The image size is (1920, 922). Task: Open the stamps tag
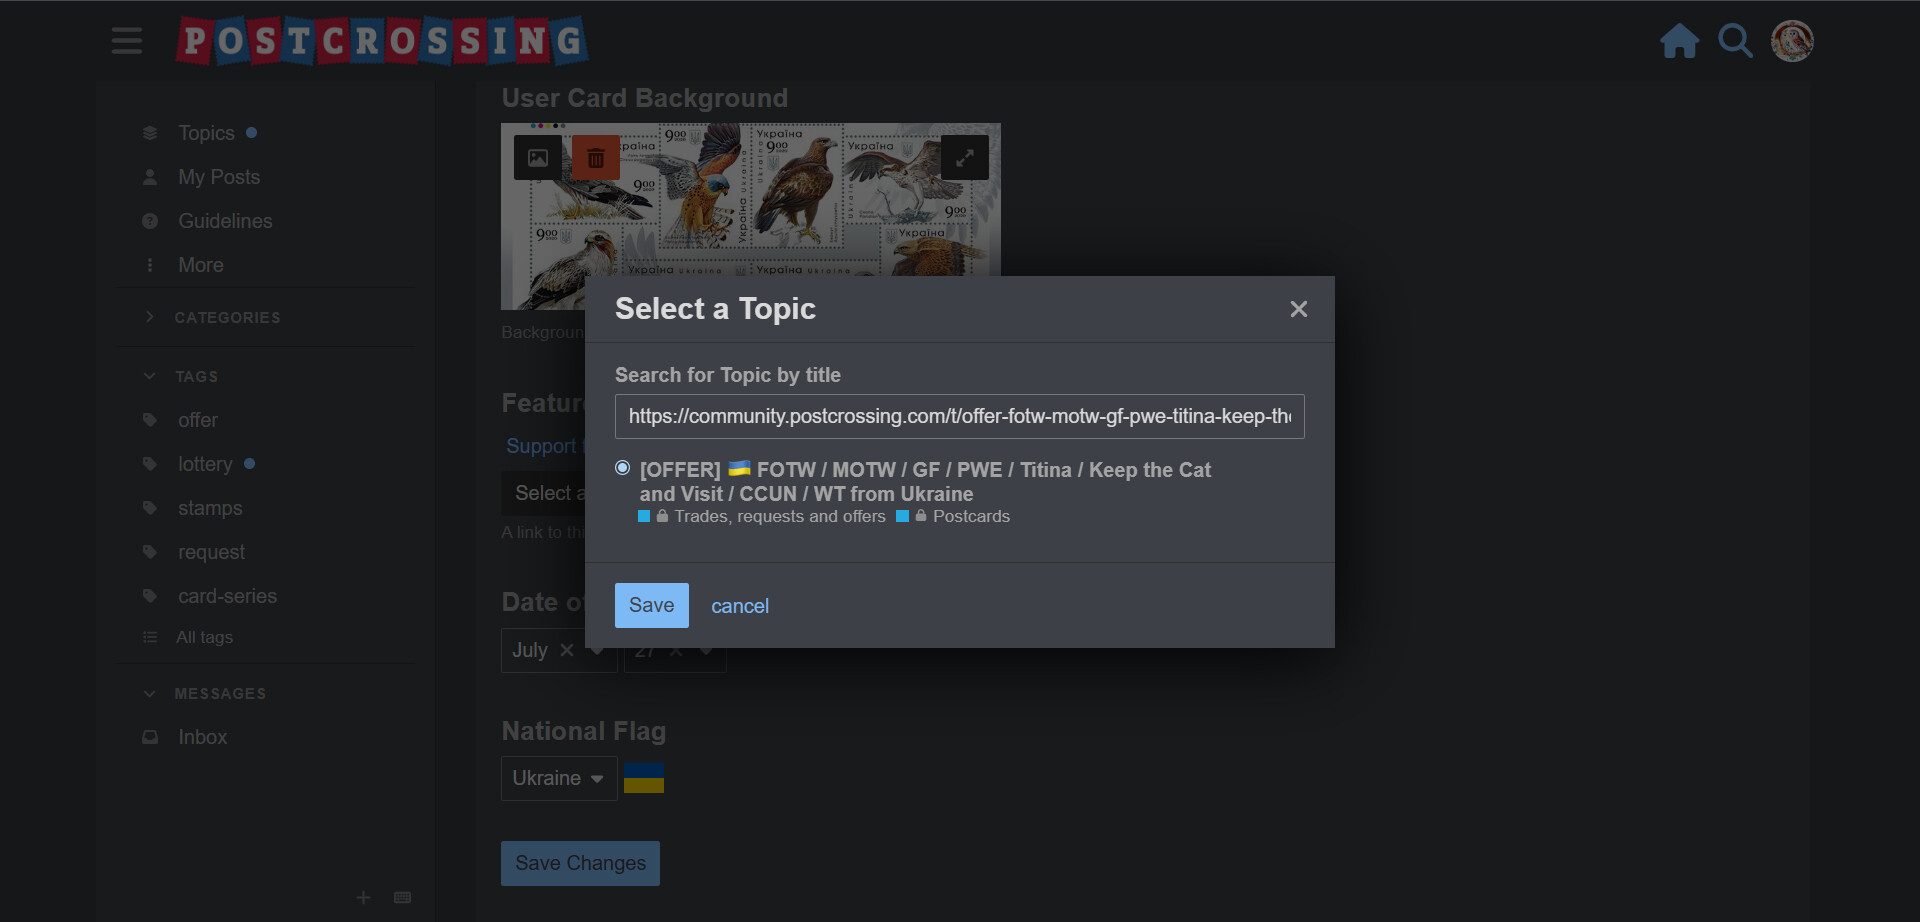(210, 508)
